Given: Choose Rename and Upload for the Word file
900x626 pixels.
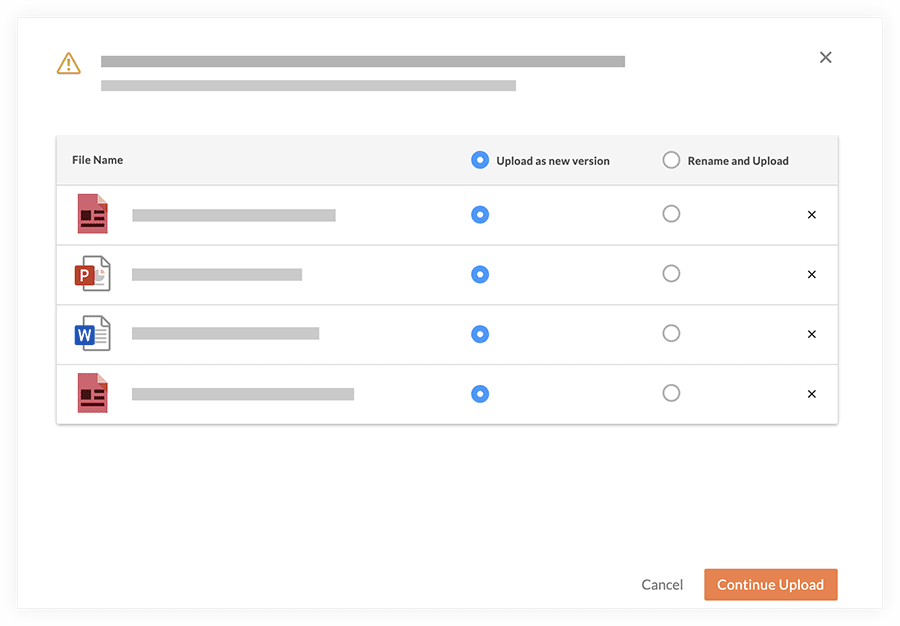Looking at the screenshot, I should pos(671,334).
